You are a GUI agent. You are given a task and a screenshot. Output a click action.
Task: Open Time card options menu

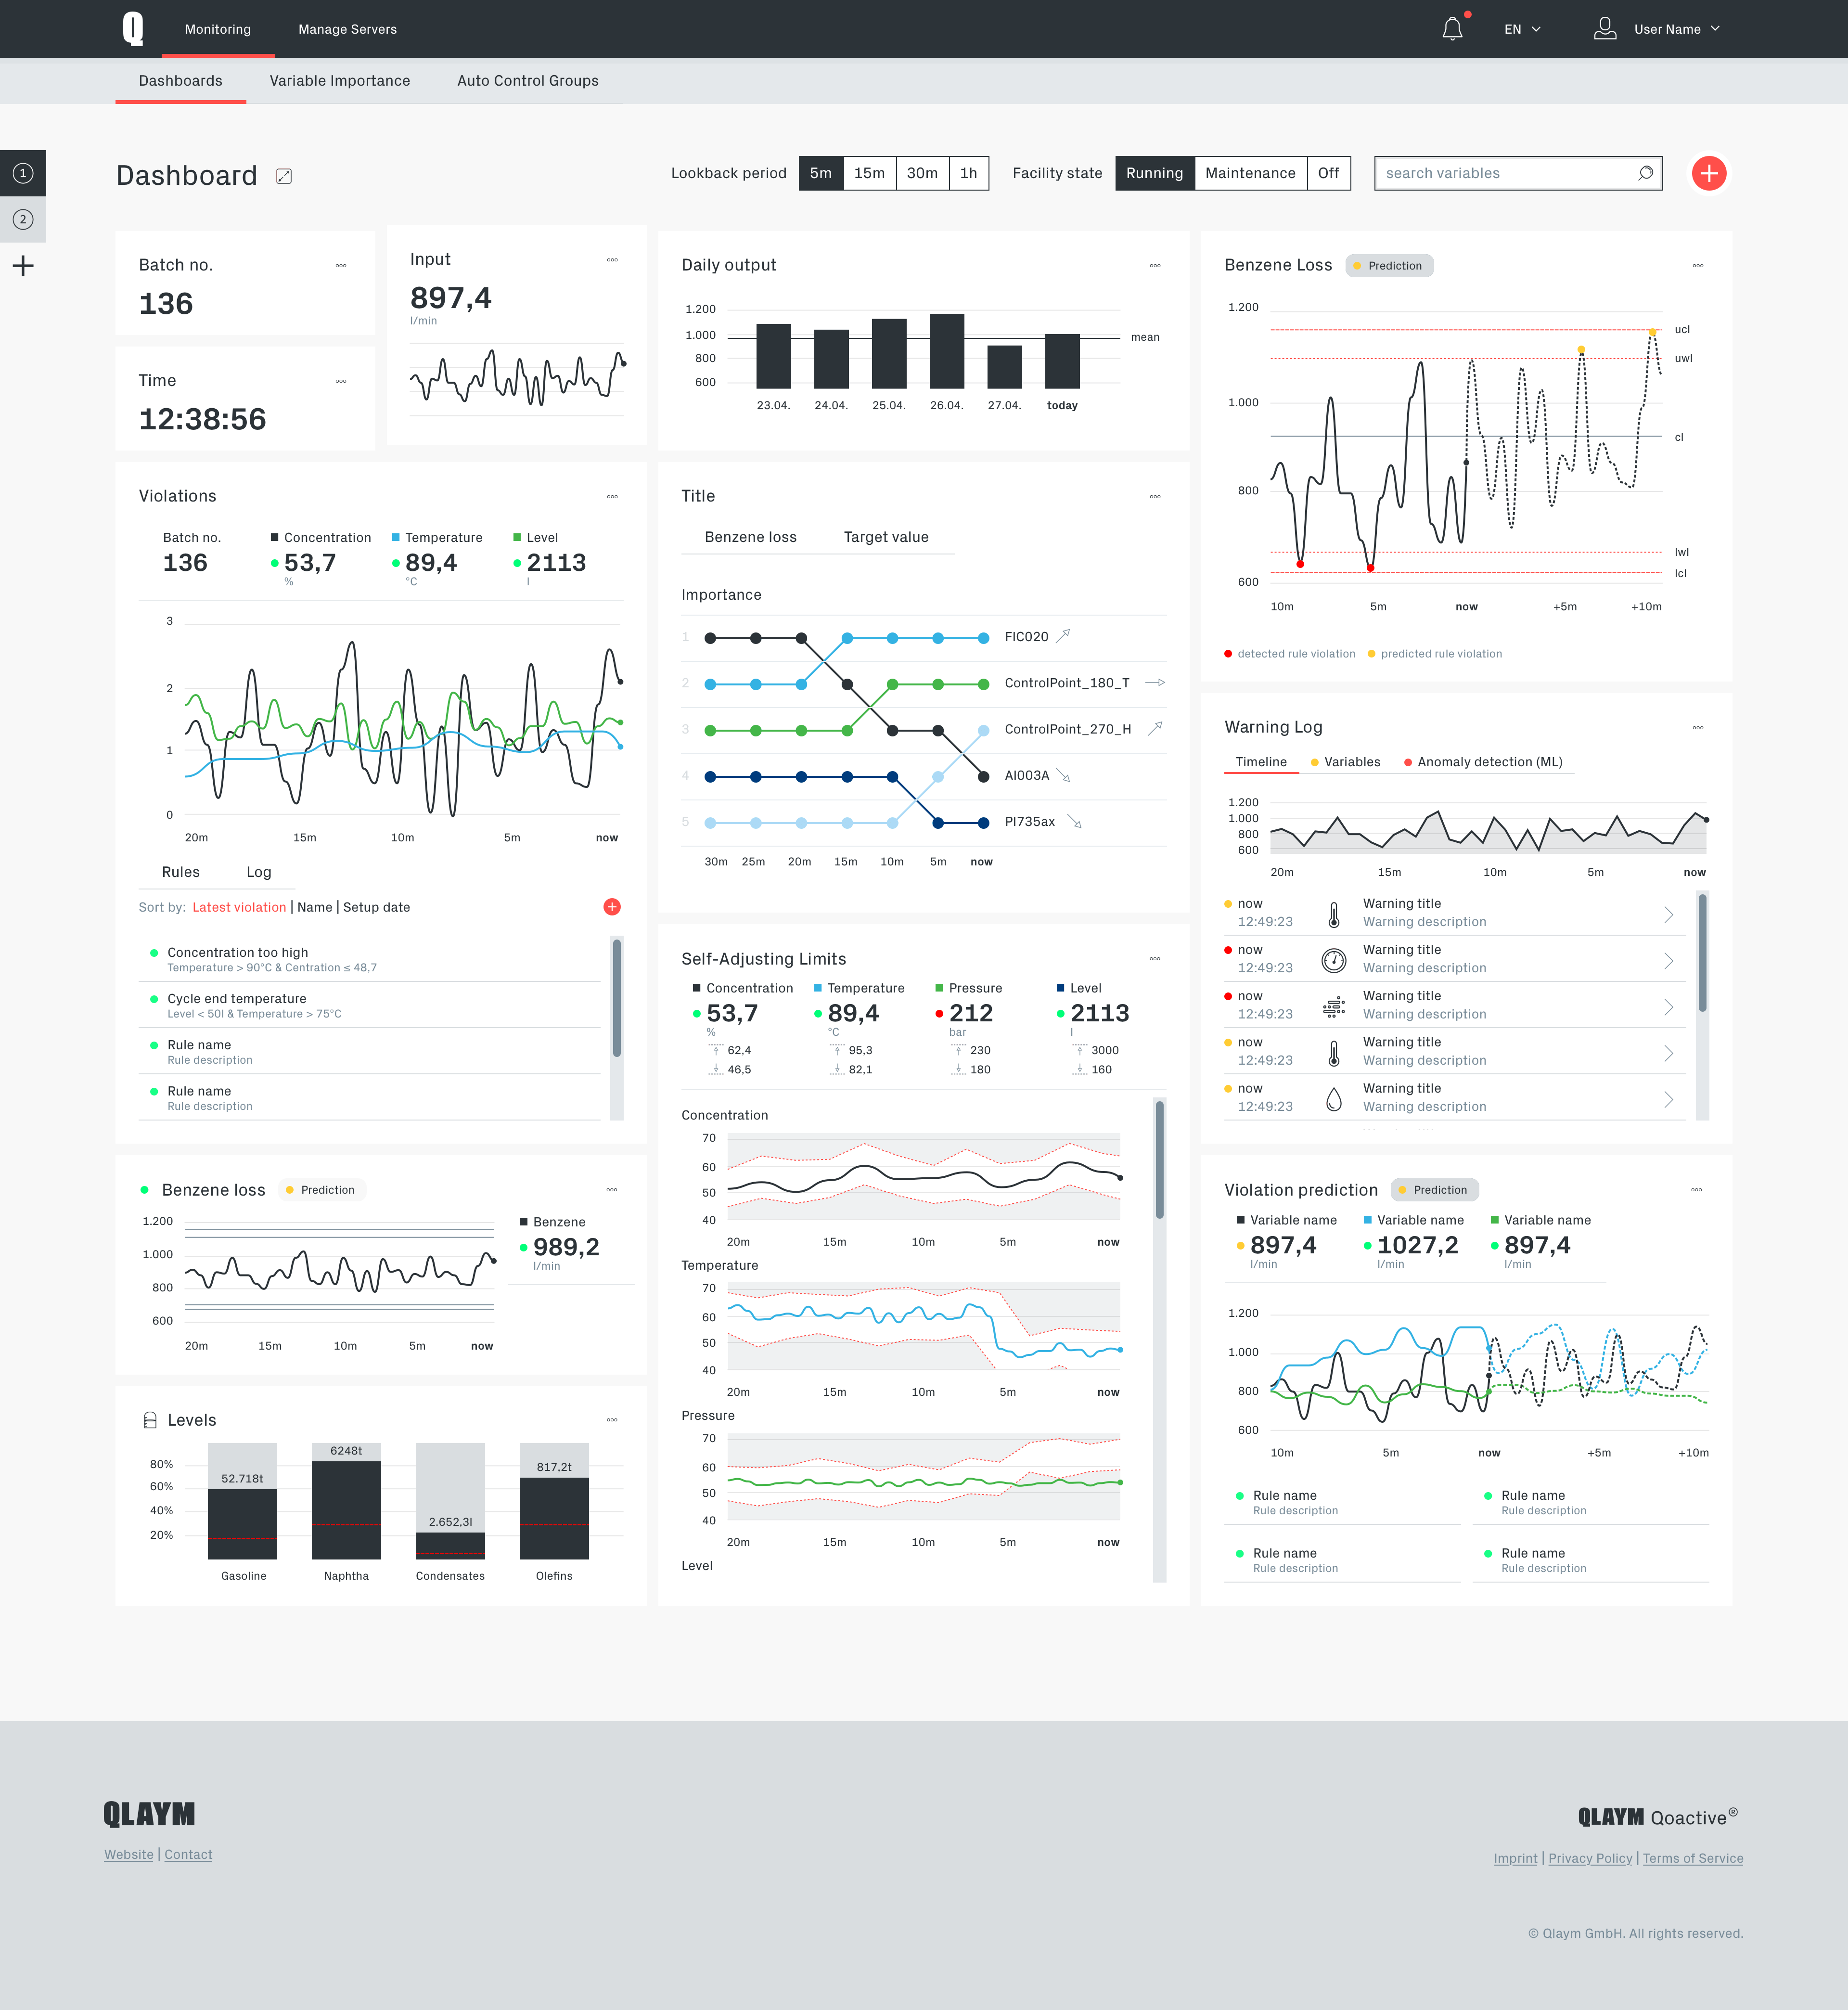[x=341, y=381]
